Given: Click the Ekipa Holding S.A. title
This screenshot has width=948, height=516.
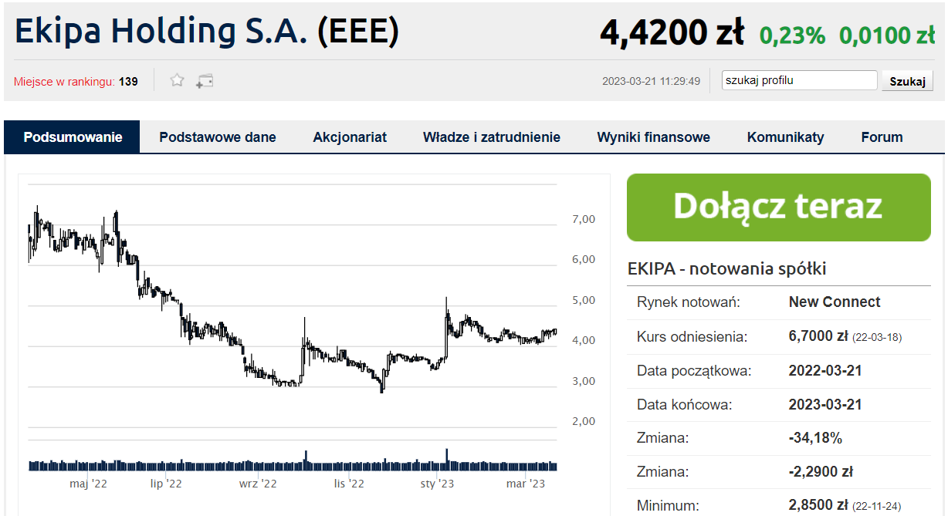Looking at the screenshot, I should pos(207,31).
